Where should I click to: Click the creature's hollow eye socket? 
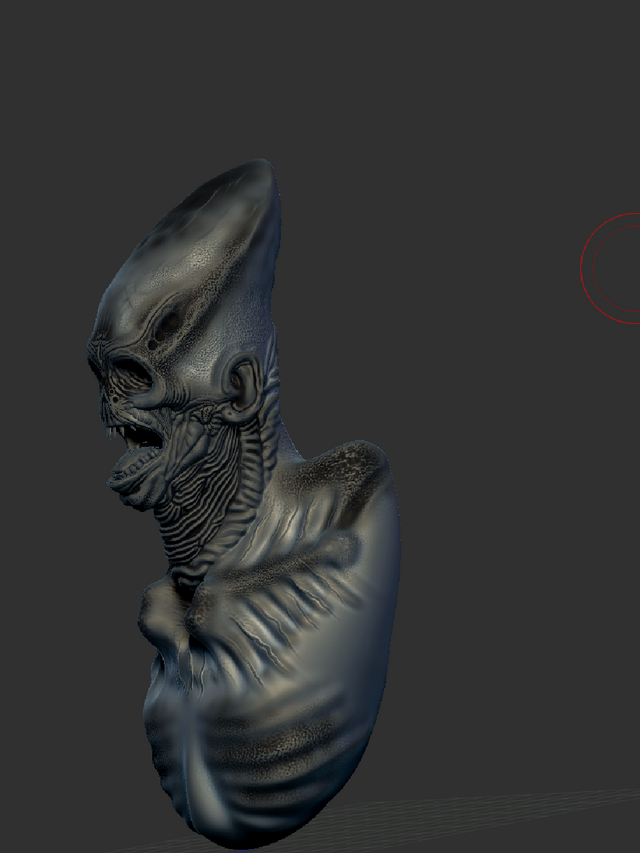click(133, 374)
